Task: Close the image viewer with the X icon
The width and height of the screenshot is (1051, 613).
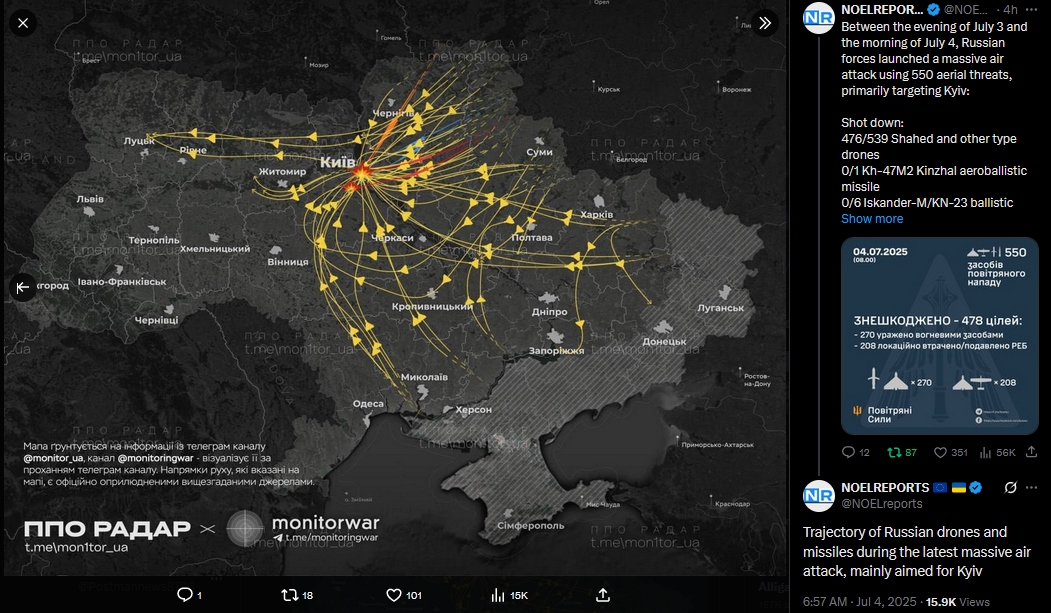Action: [23, 23]
